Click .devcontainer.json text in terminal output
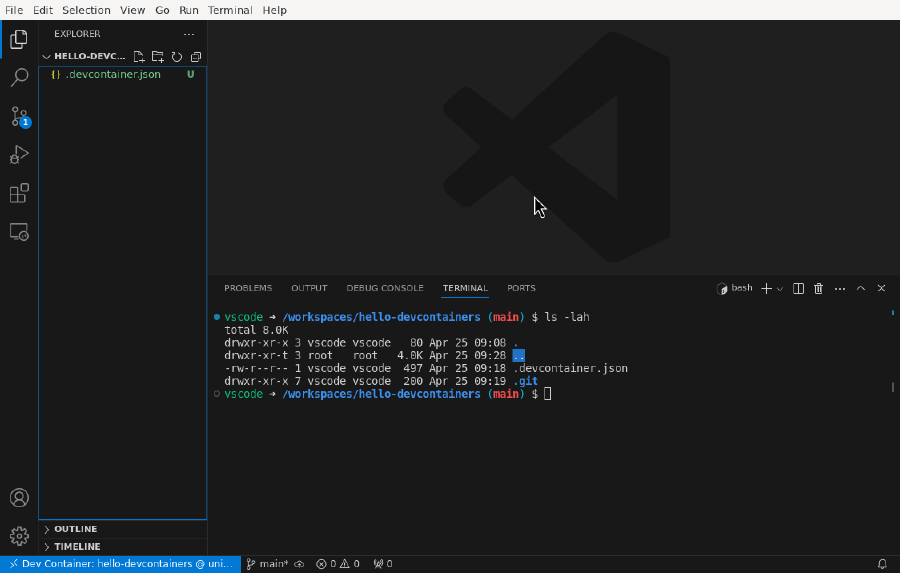The height and width of the screenshot is (573, 900). point(570,369)
